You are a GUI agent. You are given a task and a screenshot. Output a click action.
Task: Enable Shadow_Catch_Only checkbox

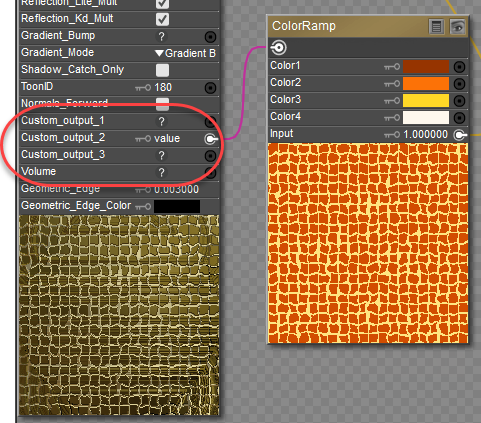[162, 70]
